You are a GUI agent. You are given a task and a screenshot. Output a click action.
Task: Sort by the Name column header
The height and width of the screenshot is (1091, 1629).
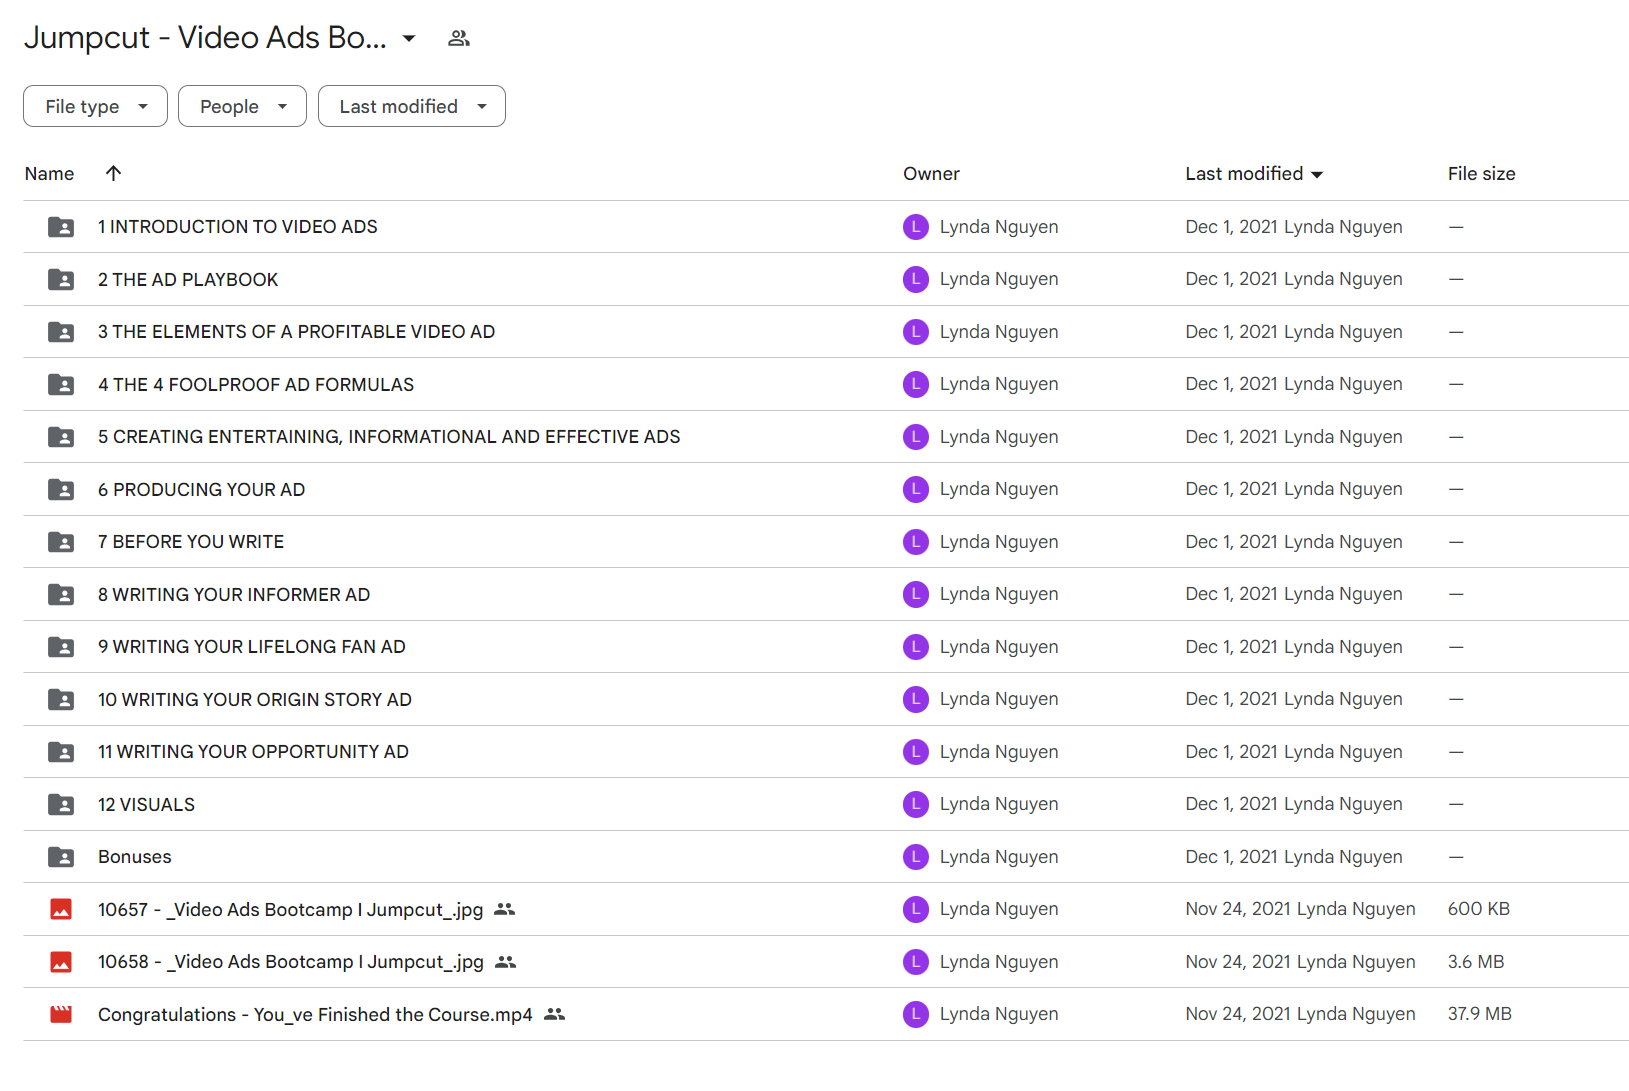point(49,173)
